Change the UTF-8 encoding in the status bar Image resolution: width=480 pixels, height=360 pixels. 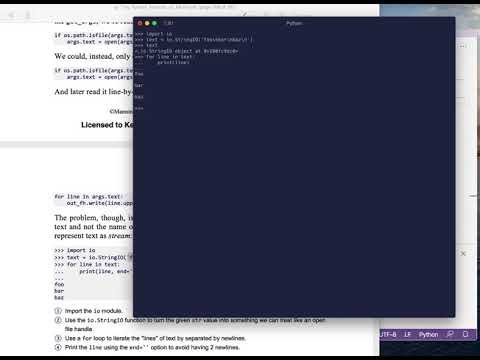(388, 334)
